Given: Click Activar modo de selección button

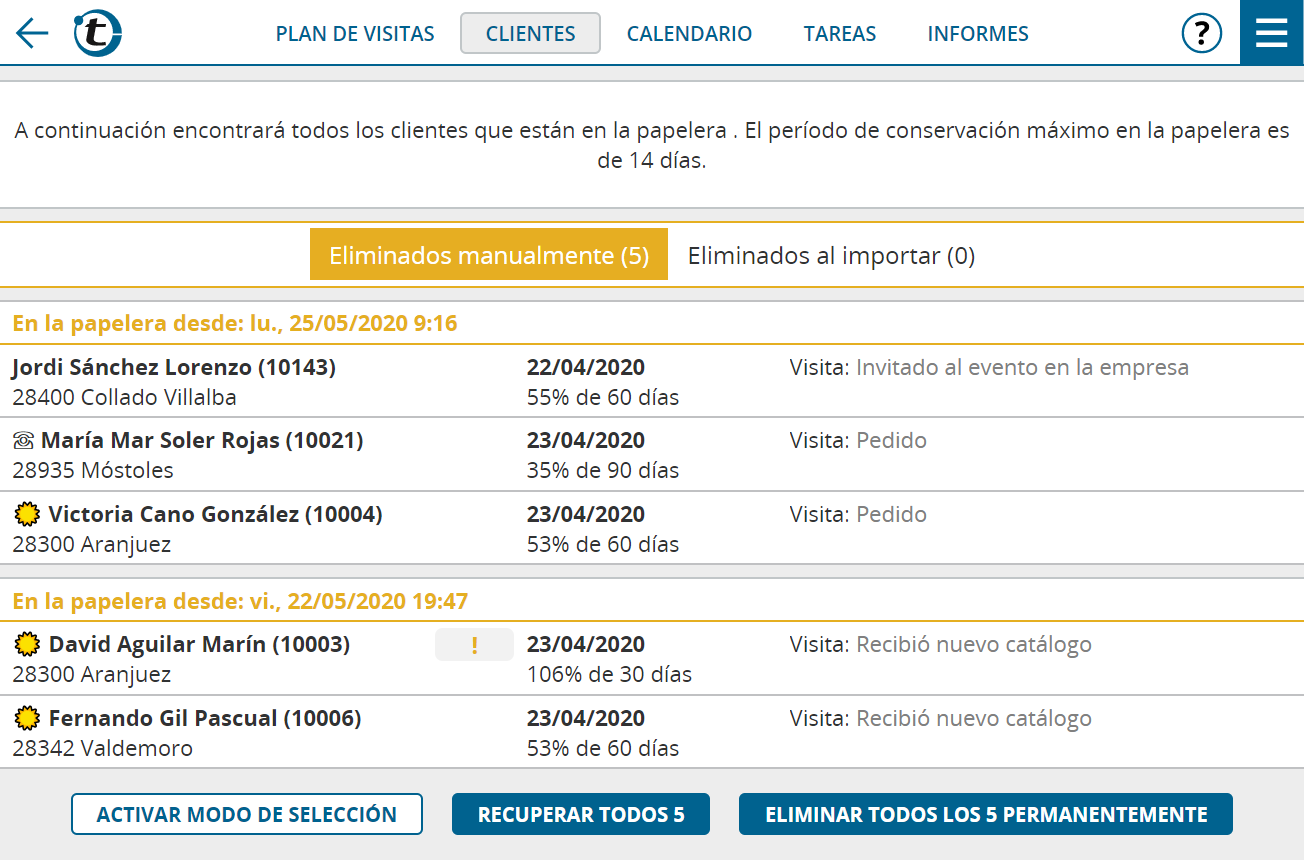Looking at the screenshot, I should click(247, 814).
